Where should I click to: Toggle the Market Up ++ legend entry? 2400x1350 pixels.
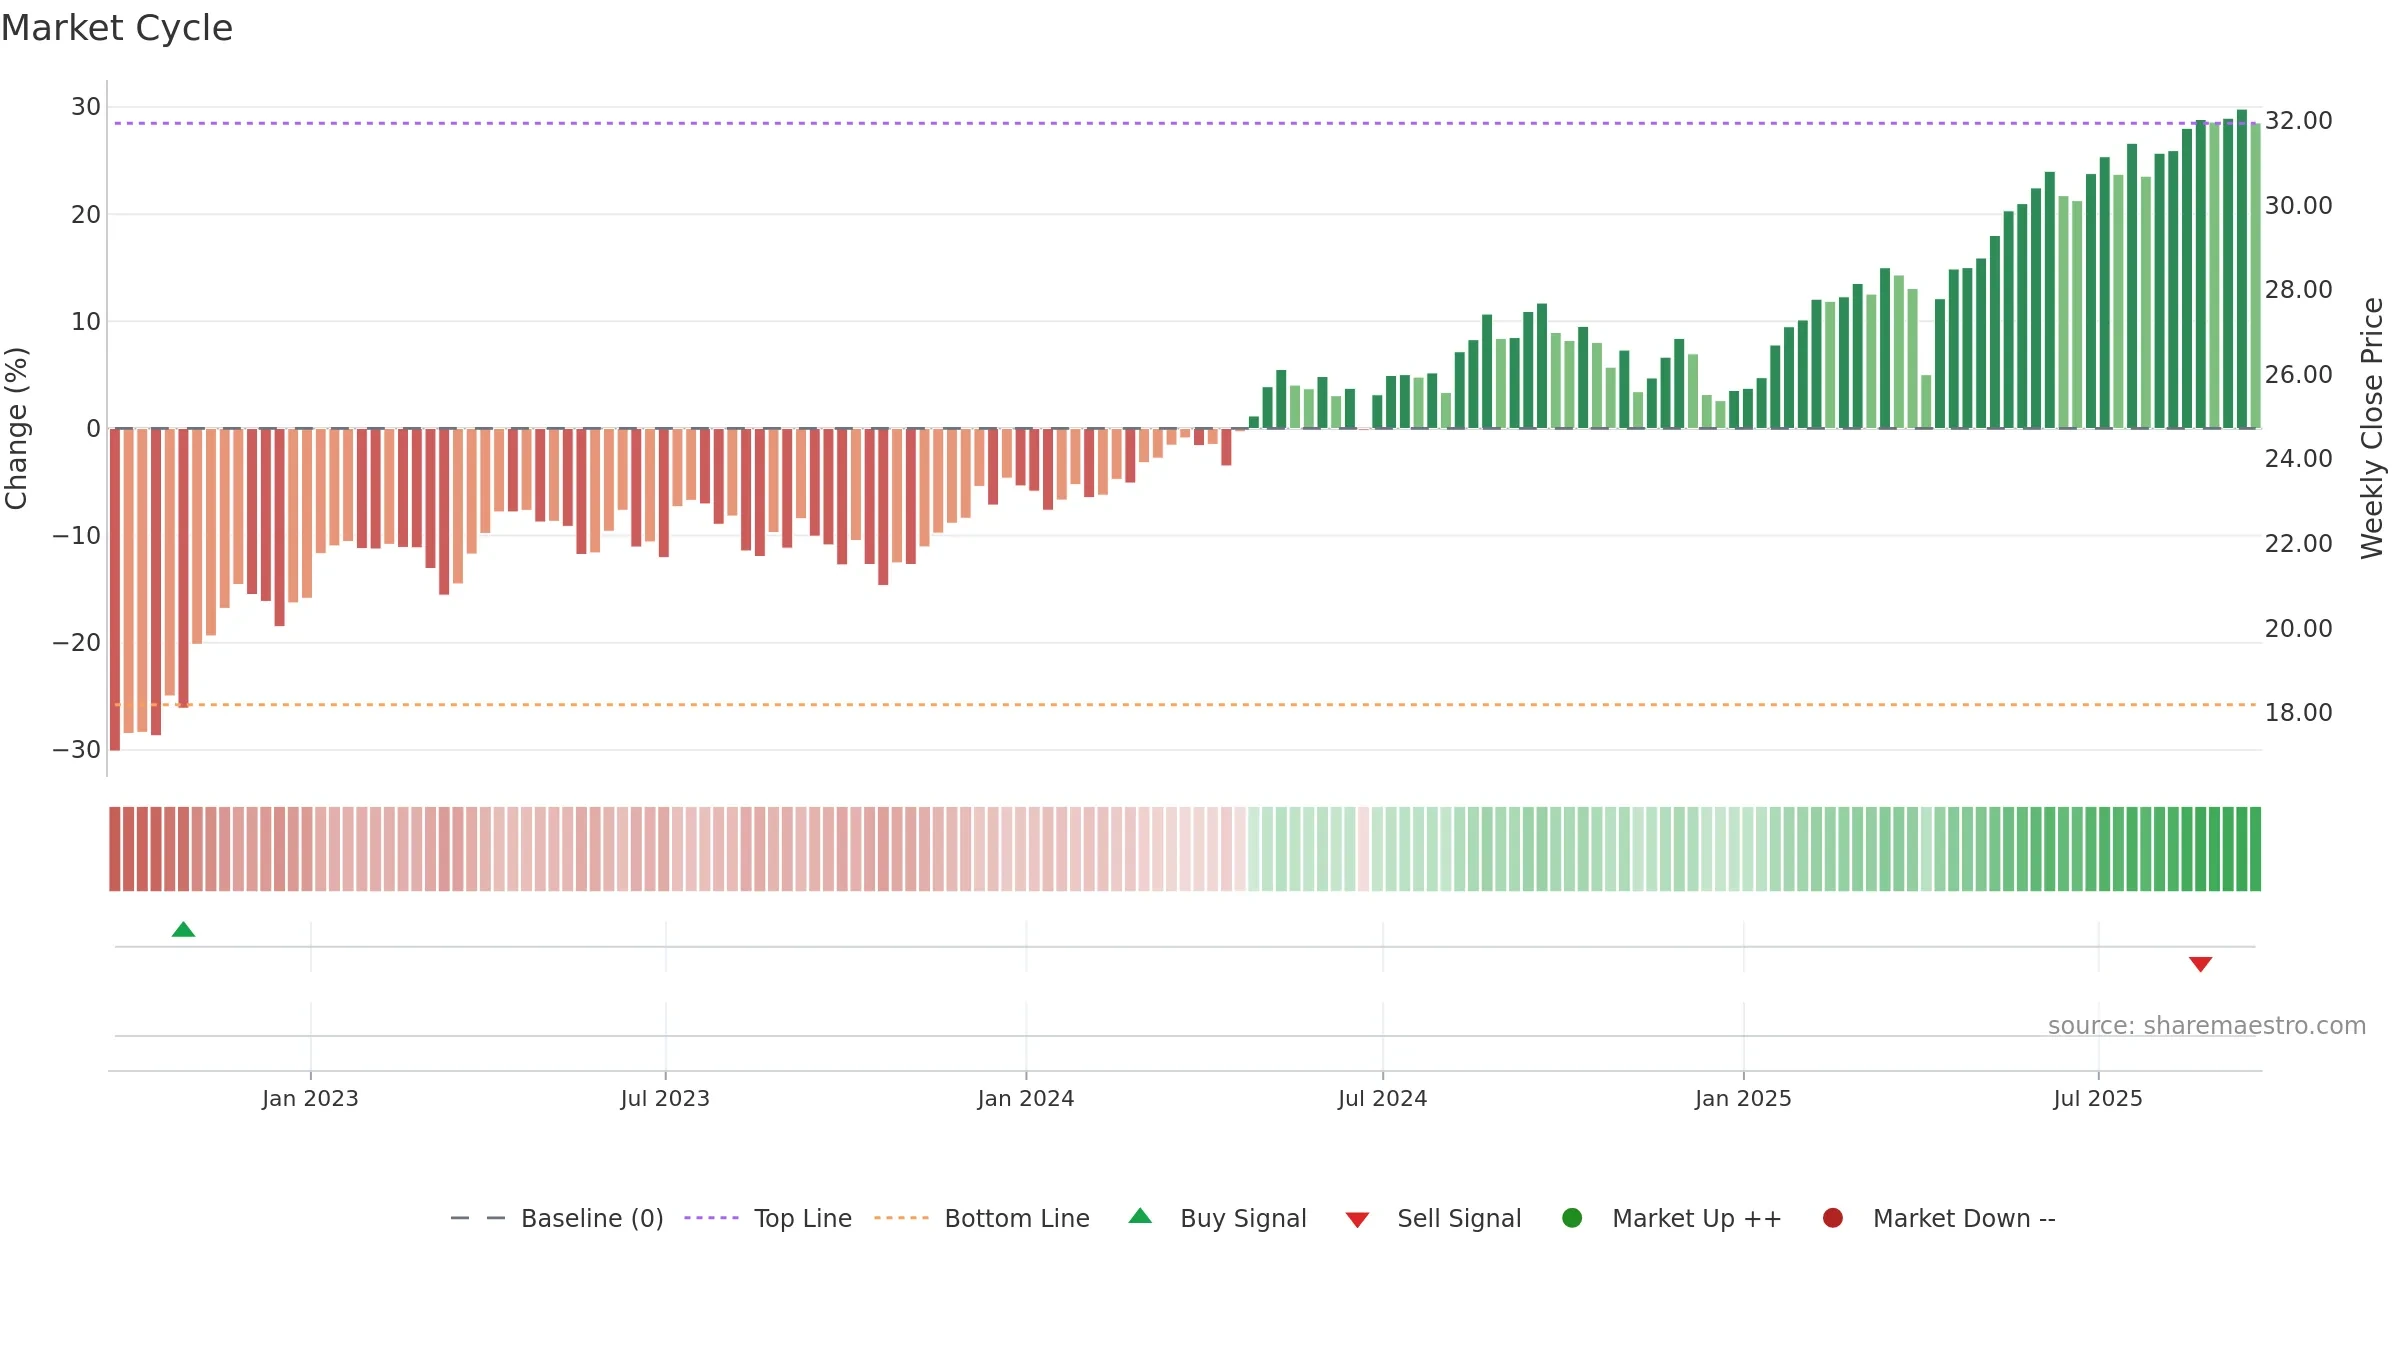(x=1671, y=1218)
